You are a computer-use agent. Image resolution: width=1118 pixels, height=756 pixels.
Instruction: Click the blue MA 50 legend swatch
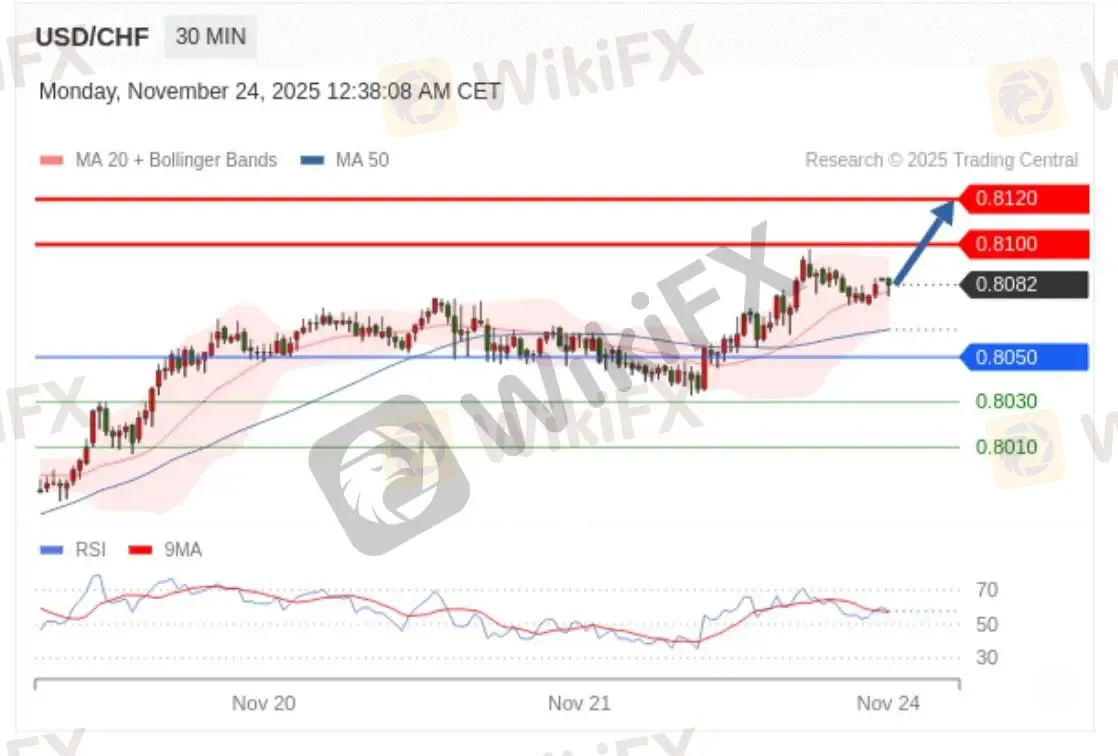[x=312, y=160]
